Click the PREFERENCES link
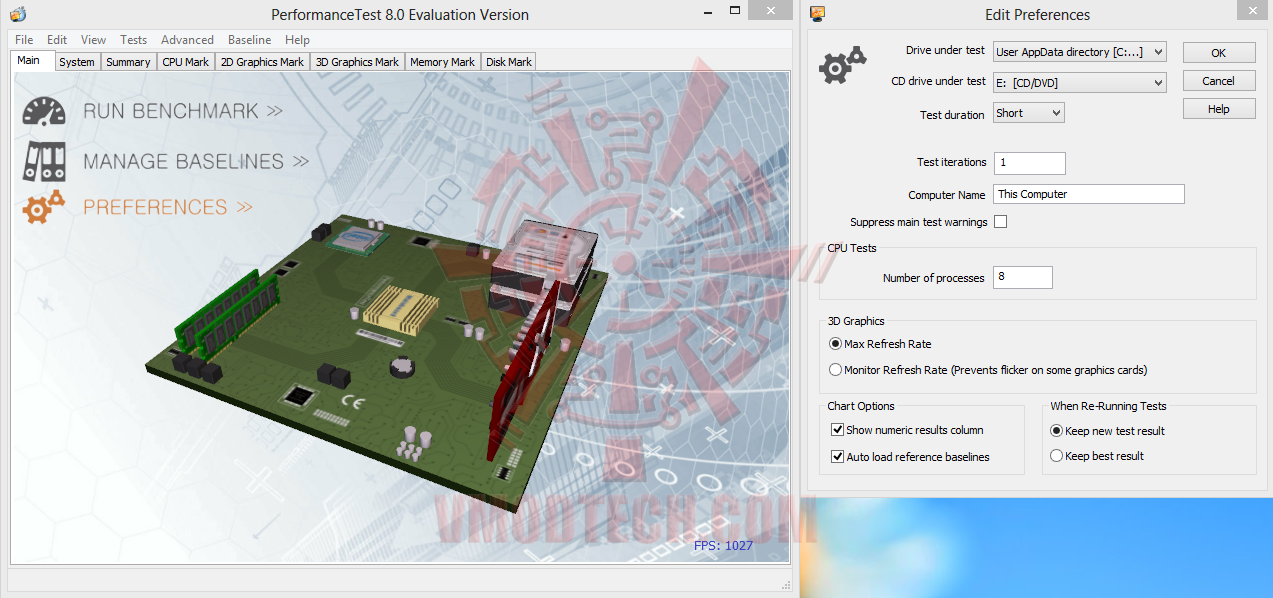Screen dimensions: 1273x598 click(x=168, y=207)
